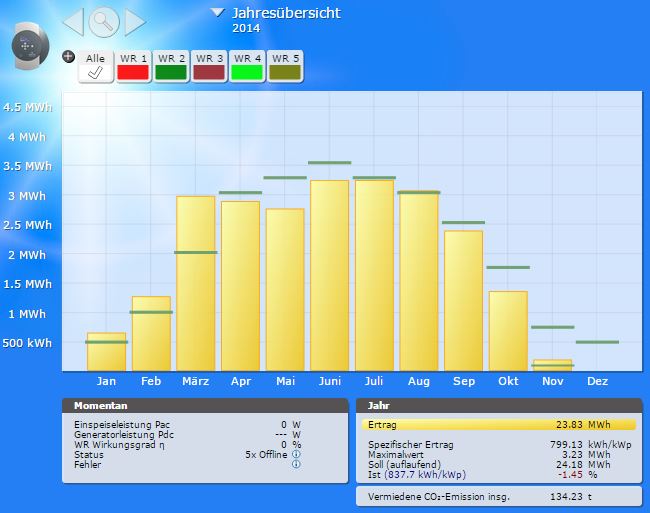Click the Juni bar in the chart

coord(329,275)
